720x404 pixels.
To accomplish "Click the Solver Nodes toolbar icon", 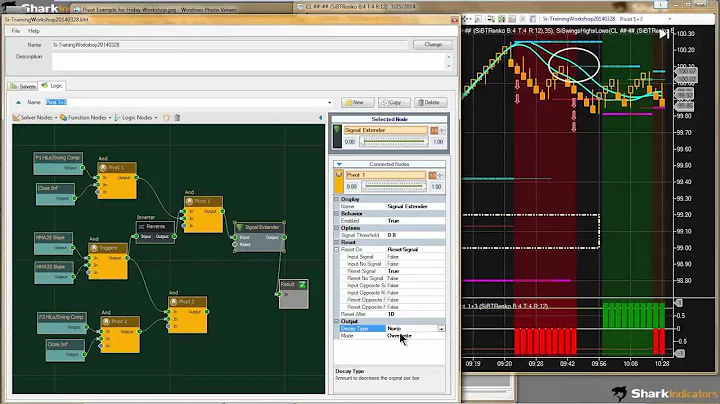I will [x=17, y=118].
